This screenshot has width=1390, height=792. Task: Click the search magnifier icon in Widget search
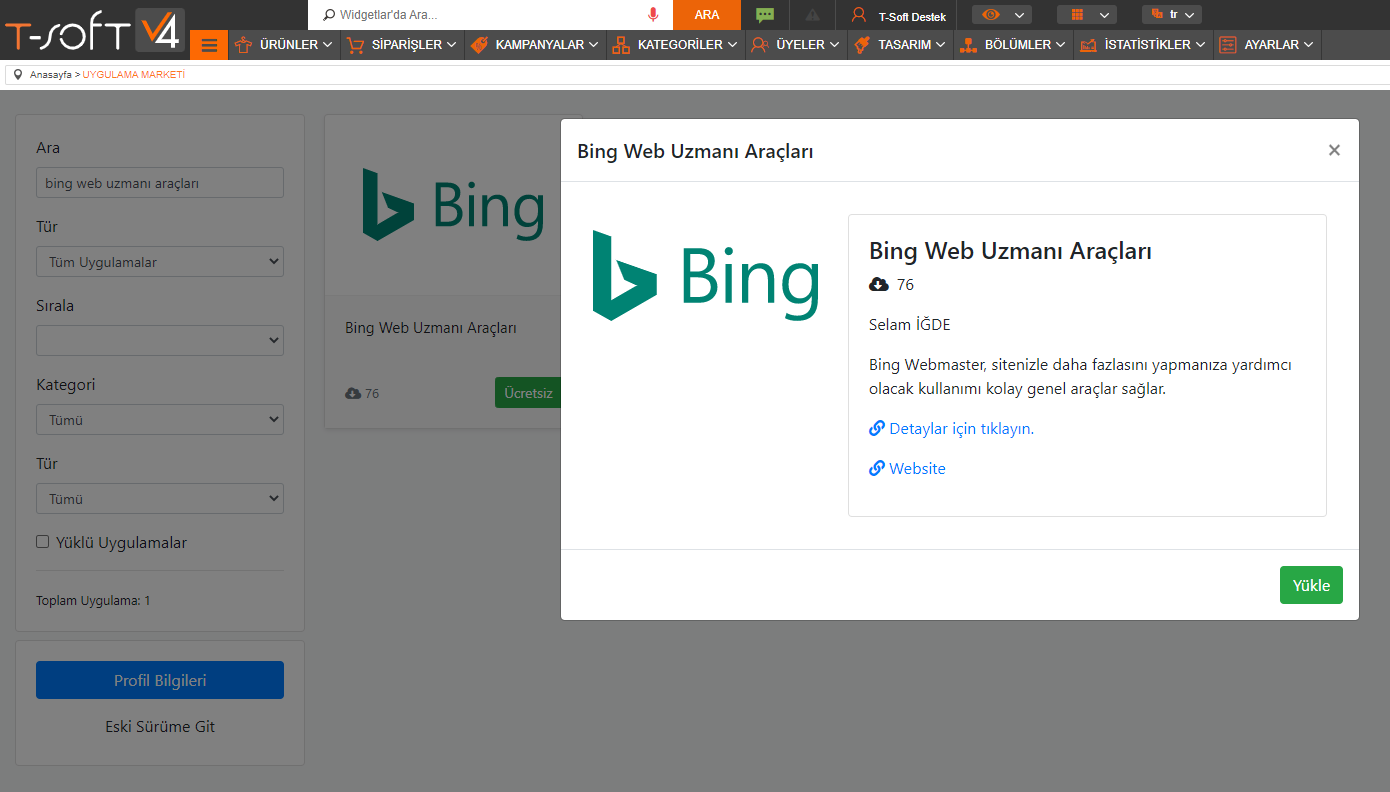329,15
